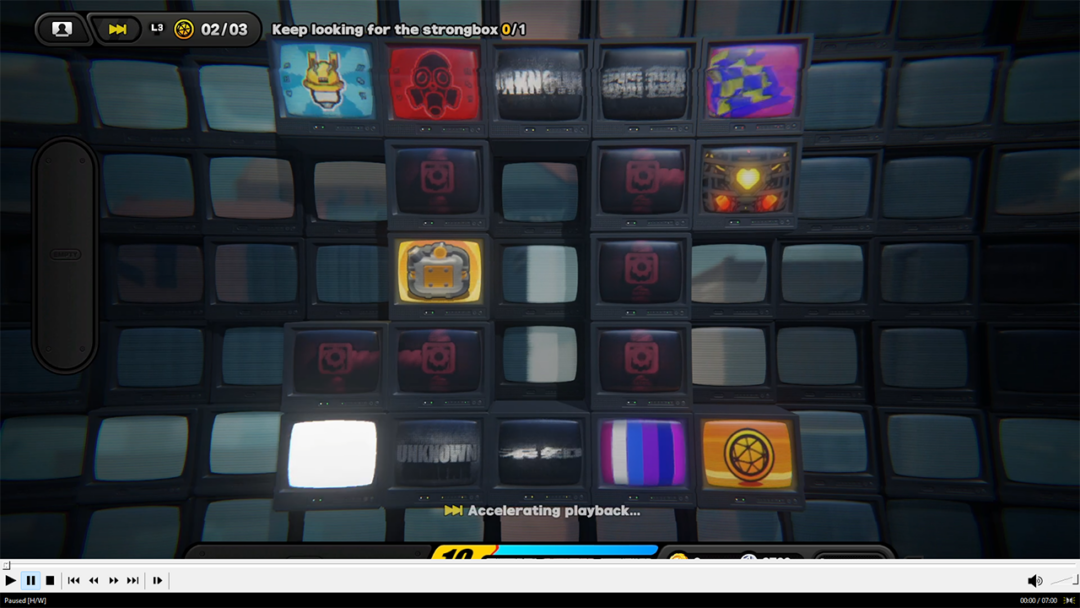Stop the video playback
The width and height of the screenshot is (1080, 608).
pyautogui.click(x=50, y=580)
